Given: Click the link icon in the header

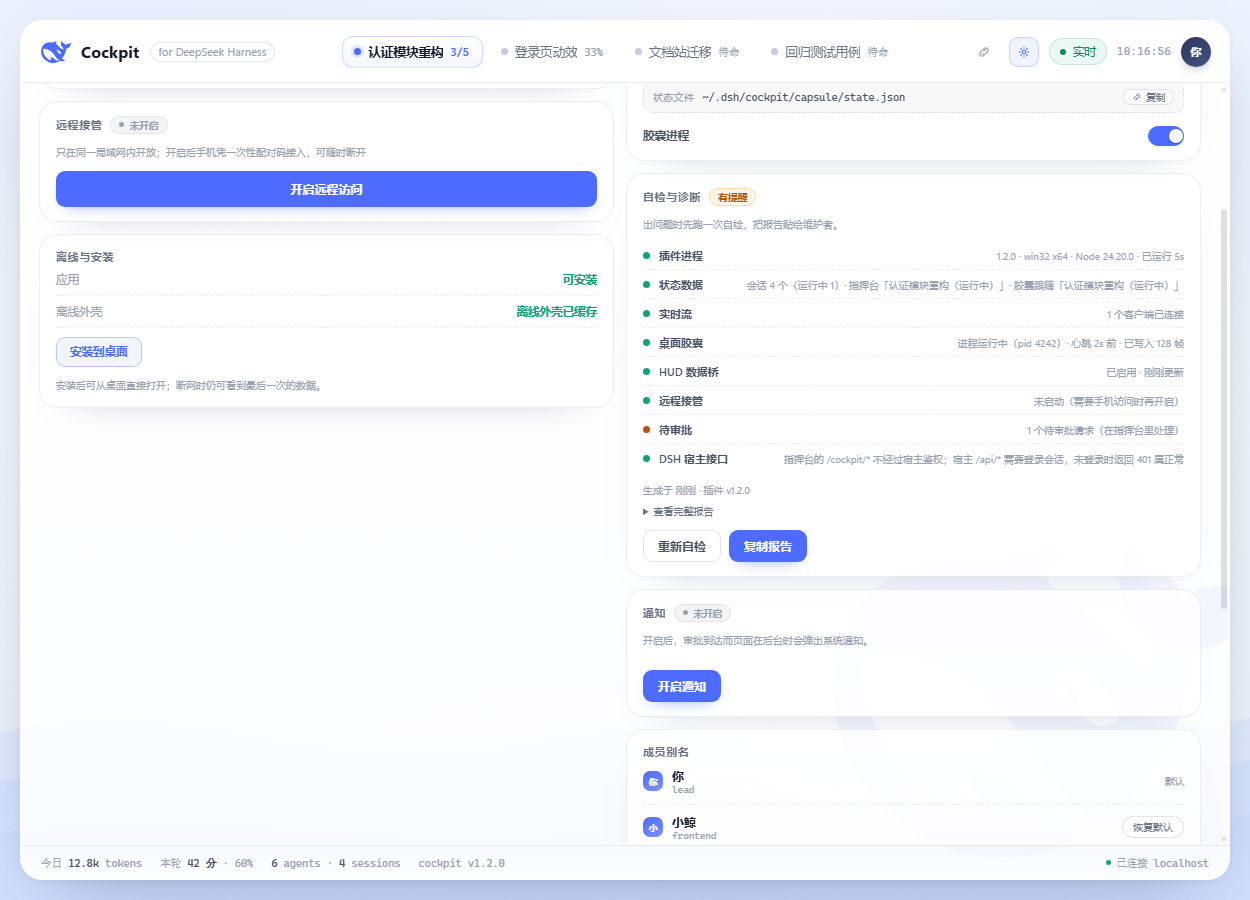Looking at the screenshot, I should (x=984, y=52).
